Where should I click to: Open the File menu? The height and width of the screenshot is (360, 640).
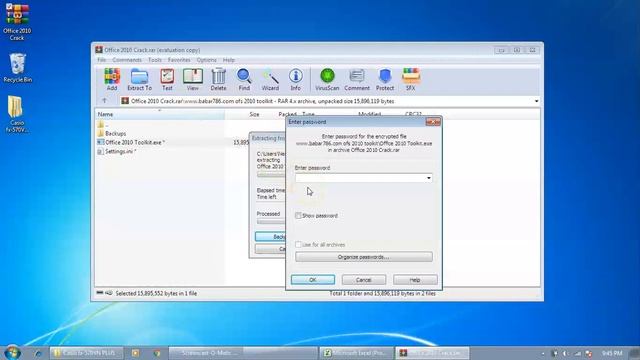[102, 60]
